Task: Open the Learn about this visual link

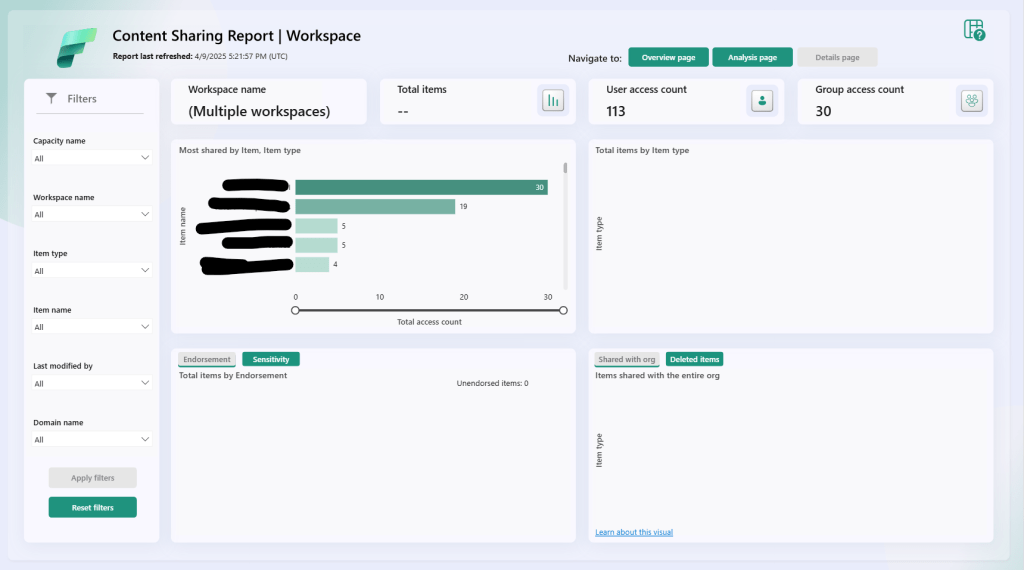Action: click(634, 532)
